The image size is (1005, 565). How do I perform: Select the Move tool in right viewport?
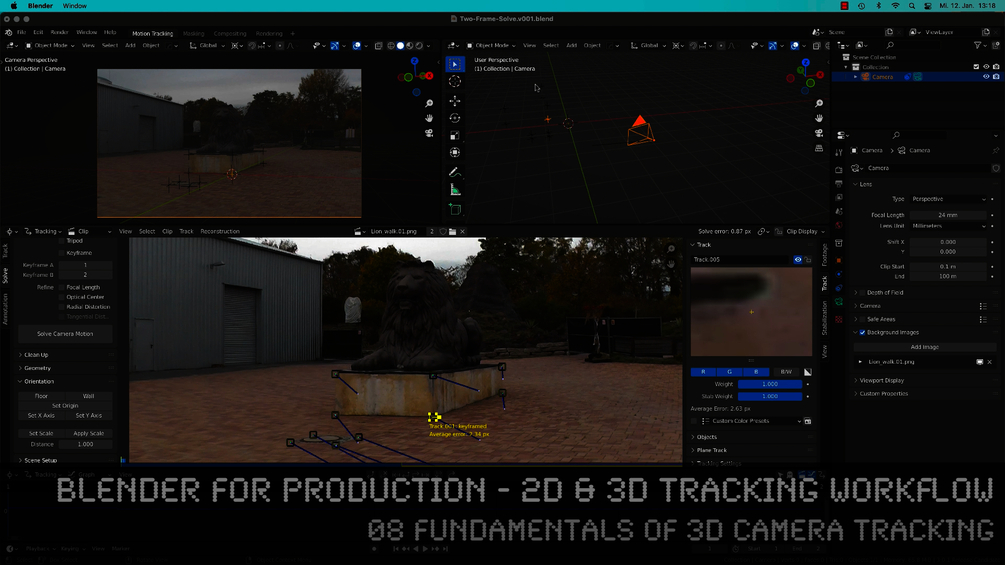click(454, 101)
